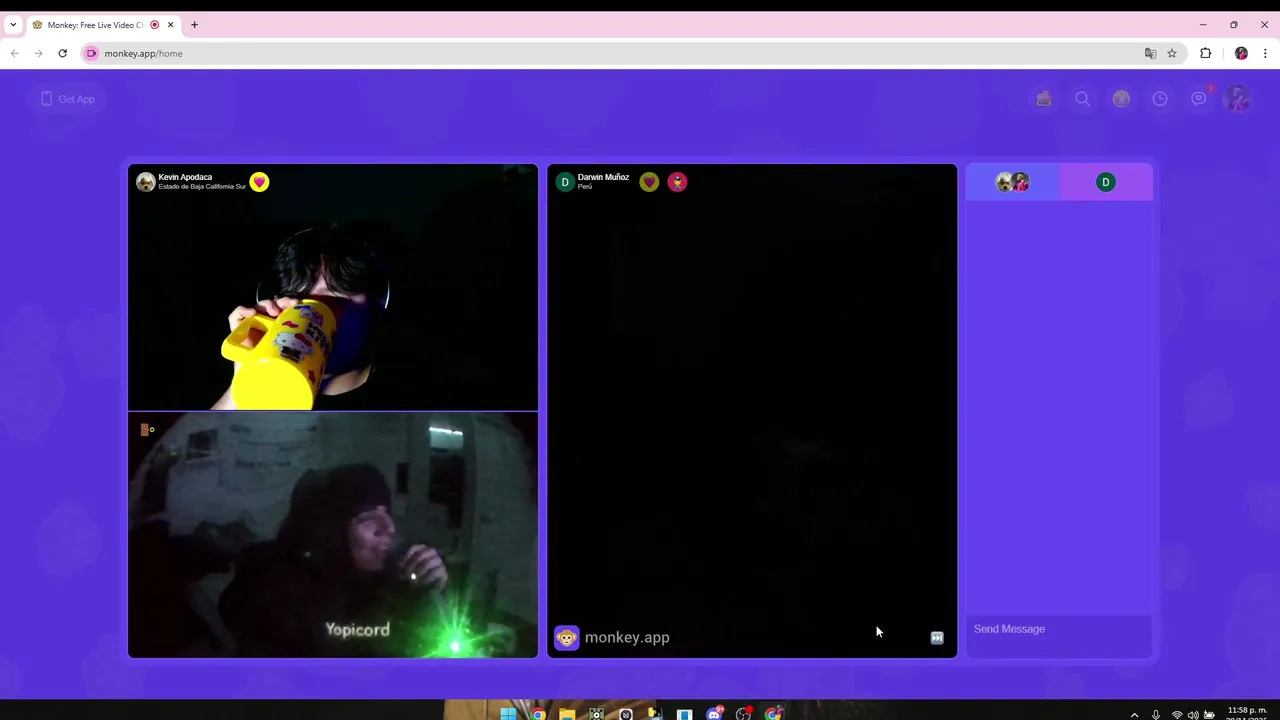Expand the system tray hidden icons chevron

[1134, 715]
